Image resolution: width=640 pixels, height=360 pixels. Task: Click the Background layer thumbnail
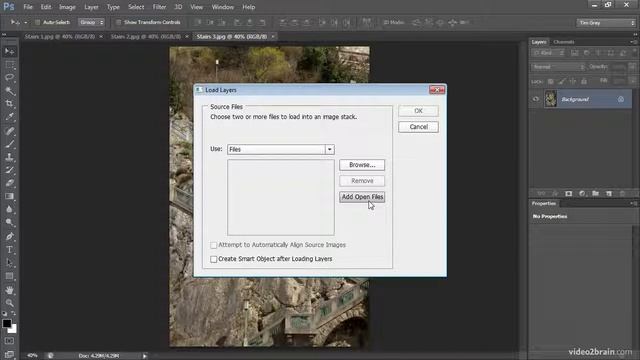click(x=551, y=99)
